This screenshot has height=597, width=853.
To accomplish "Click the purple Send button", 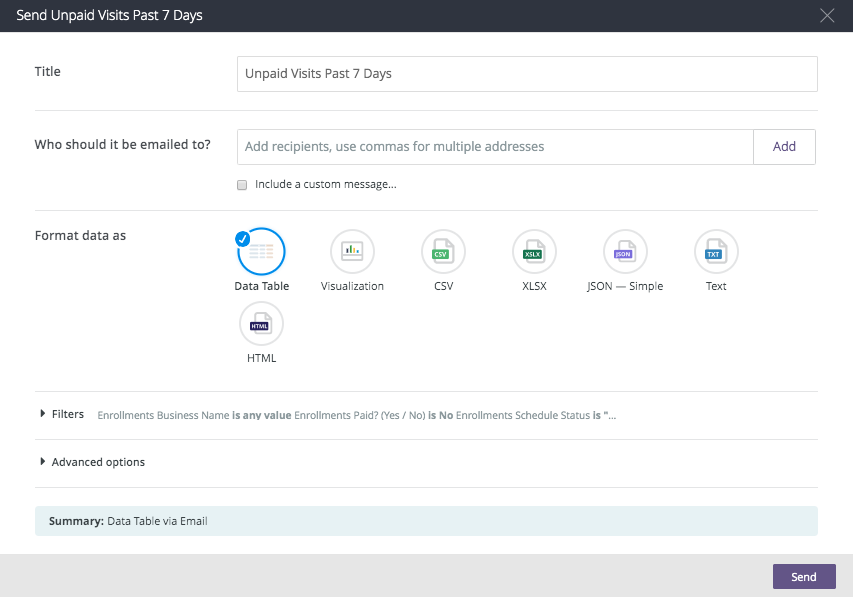I will [804, 577].
